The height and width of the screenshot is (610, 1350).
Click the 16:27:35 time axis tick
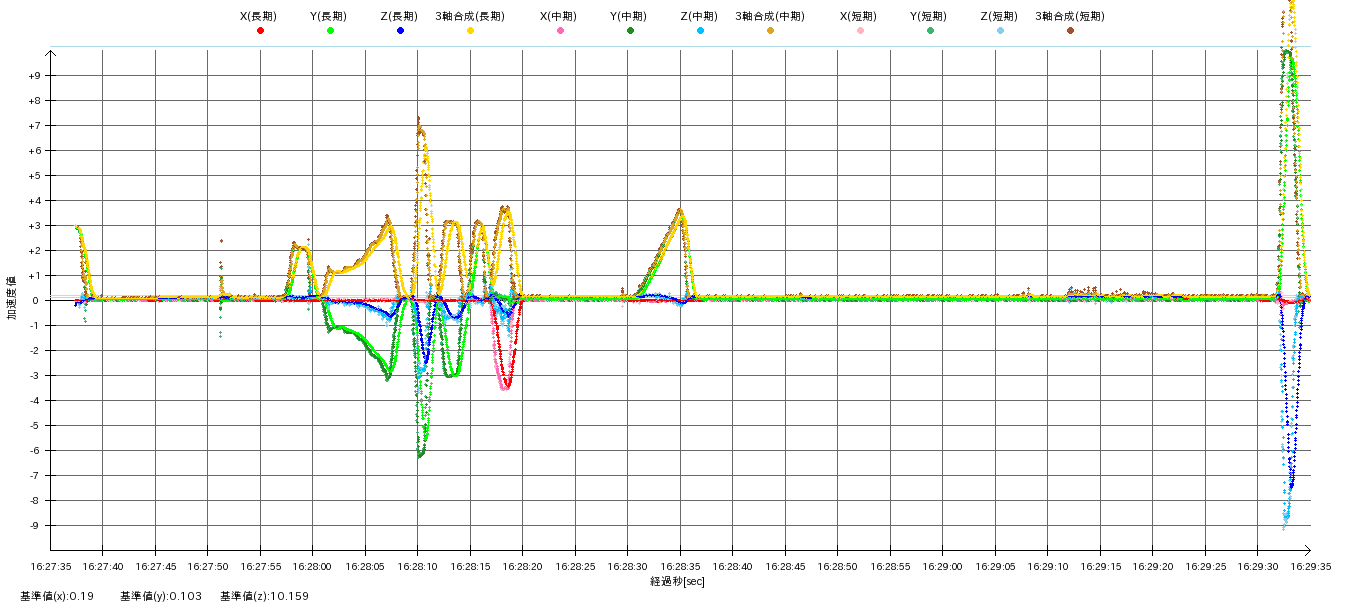pos(50,565)
